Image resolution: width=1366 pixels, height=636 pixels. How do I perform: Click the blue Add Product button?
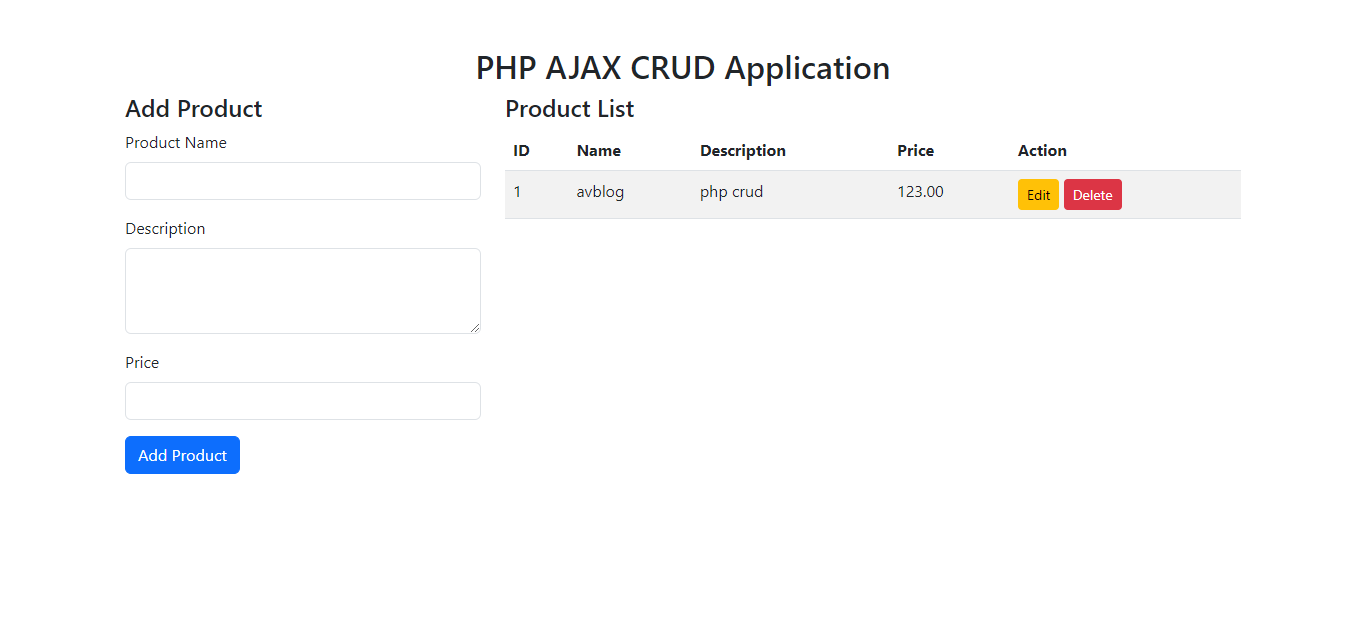(x=182, y=455)
